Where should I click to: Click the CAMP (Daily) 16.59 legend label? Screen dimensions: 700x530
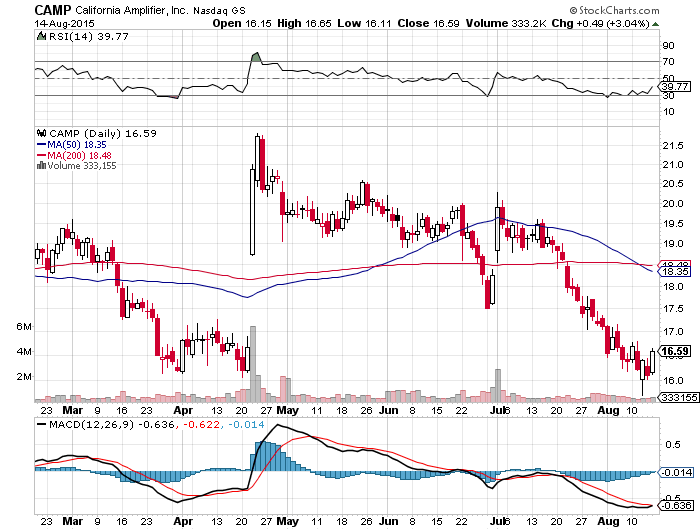(103, 133)
